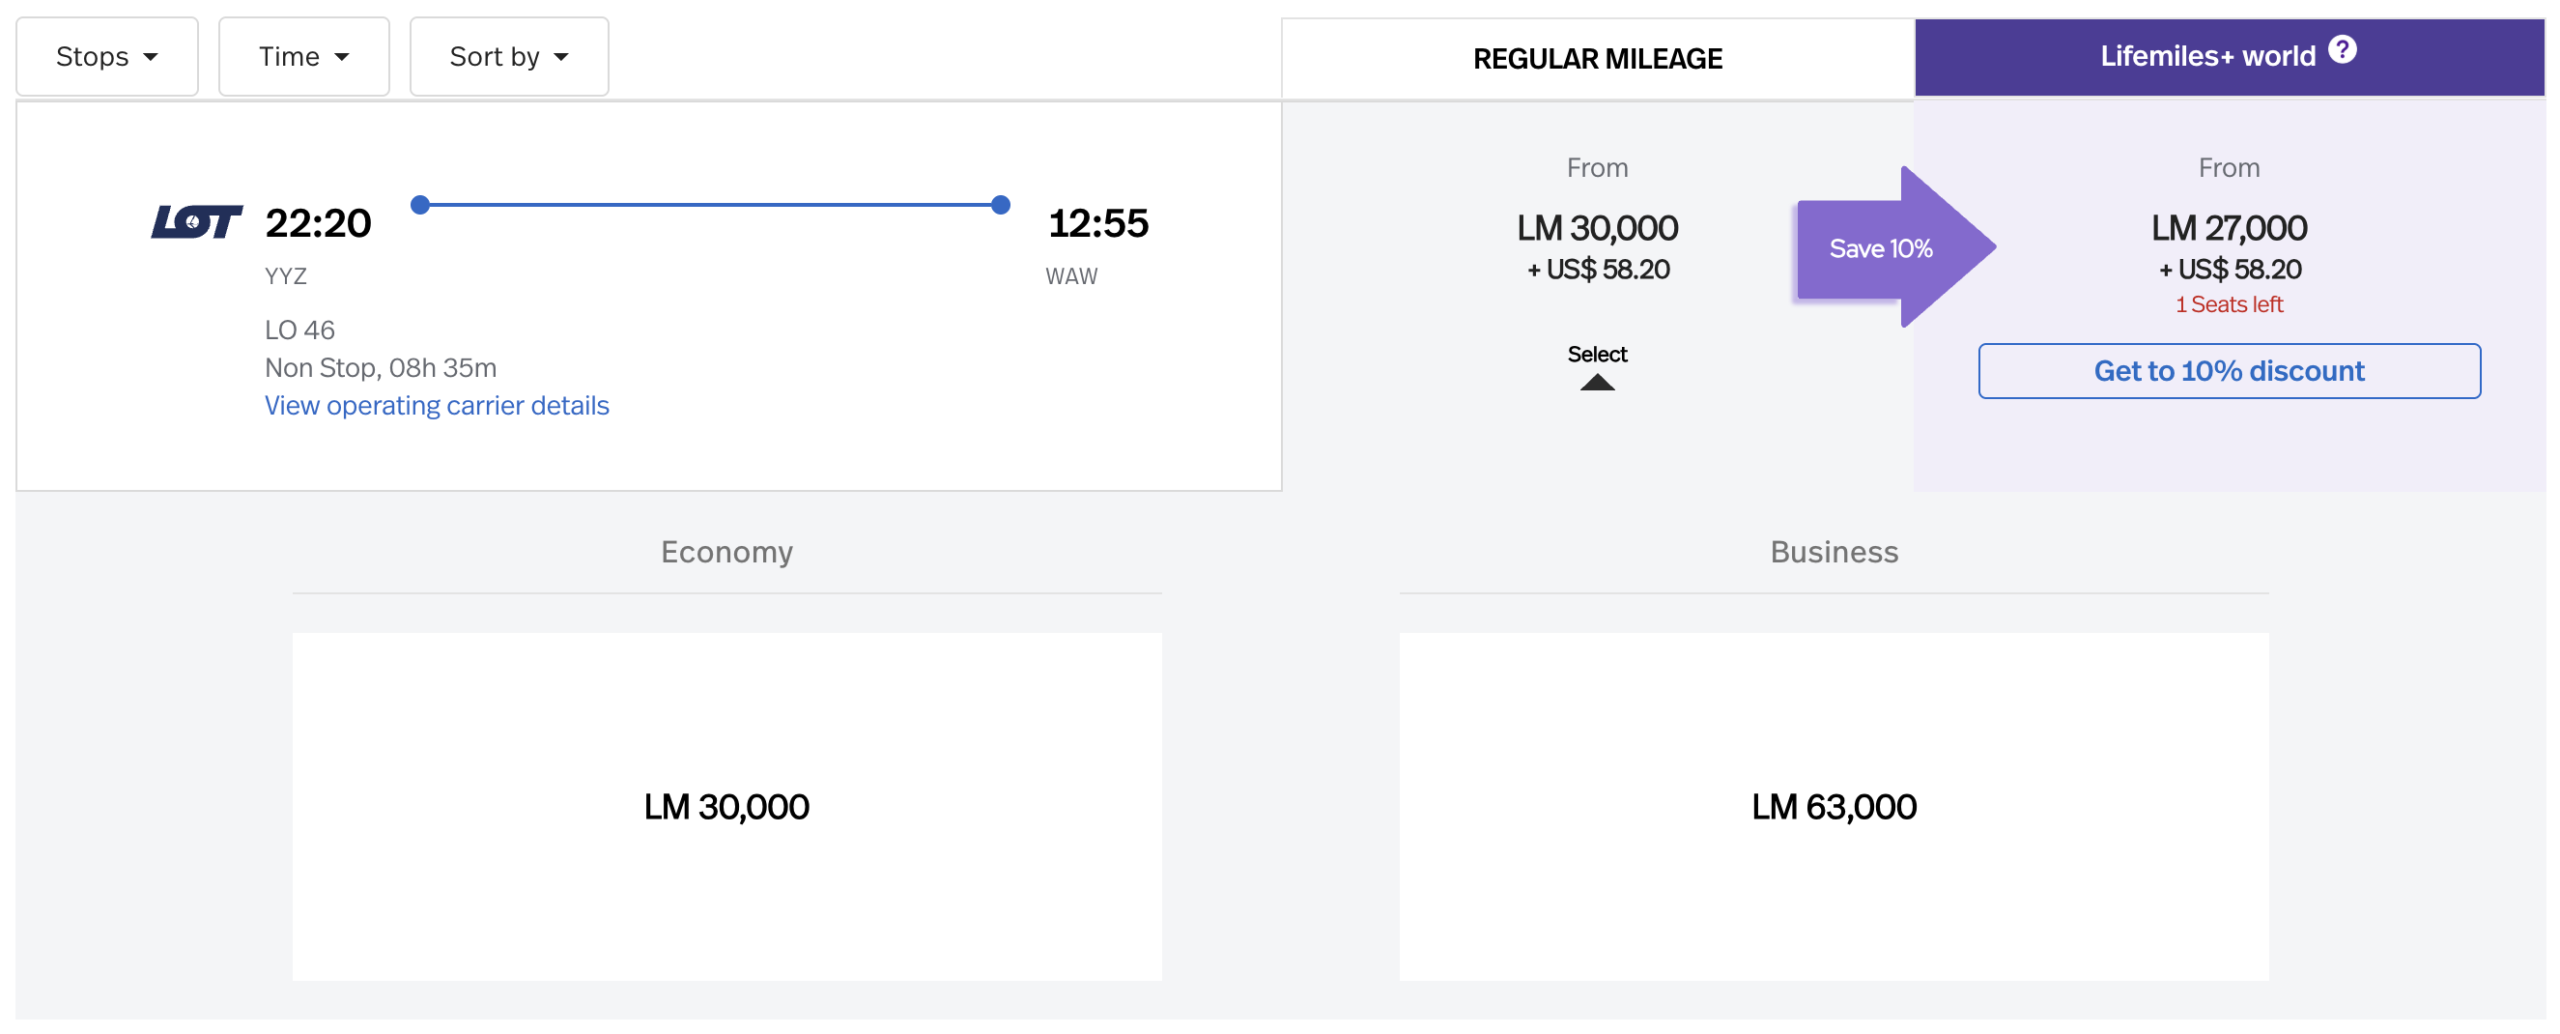The height and width of the screenshot is (1034, 2560).
Task: Open View operating carrier details
Action: pyautogui.click(x=437, y=405)
